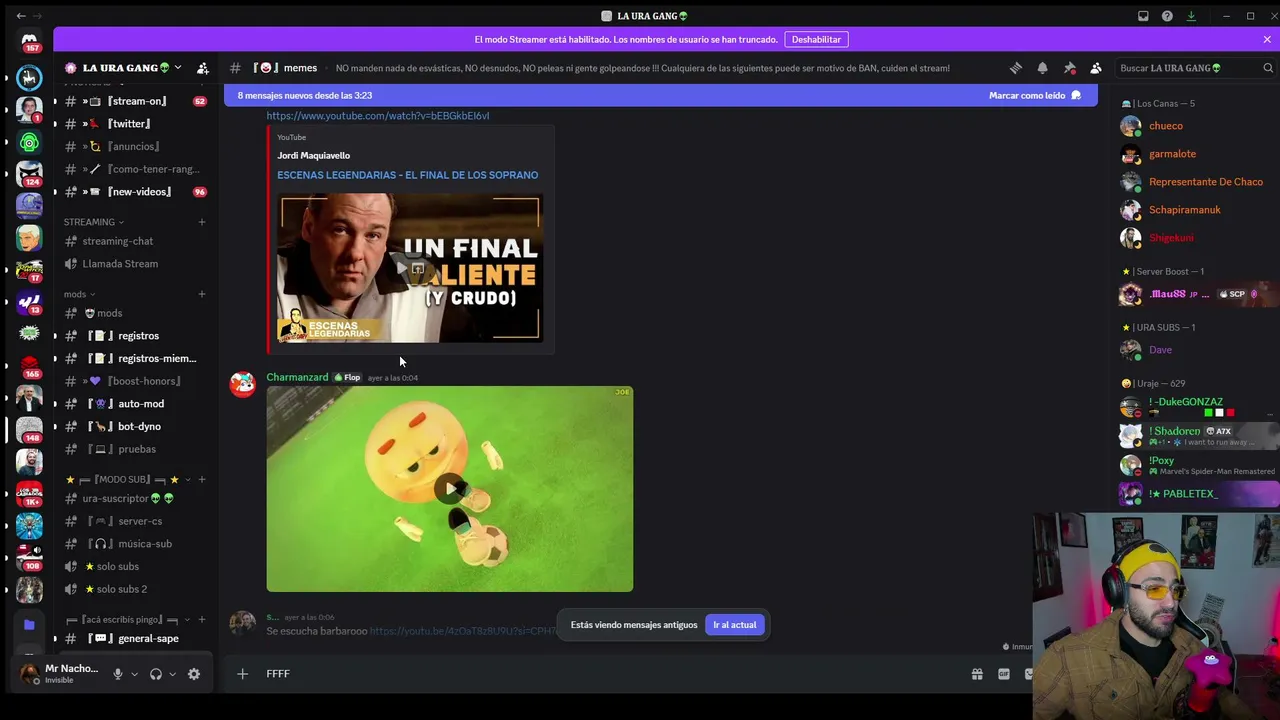Open the inbox icon in title bar

tap(1143, 16)
